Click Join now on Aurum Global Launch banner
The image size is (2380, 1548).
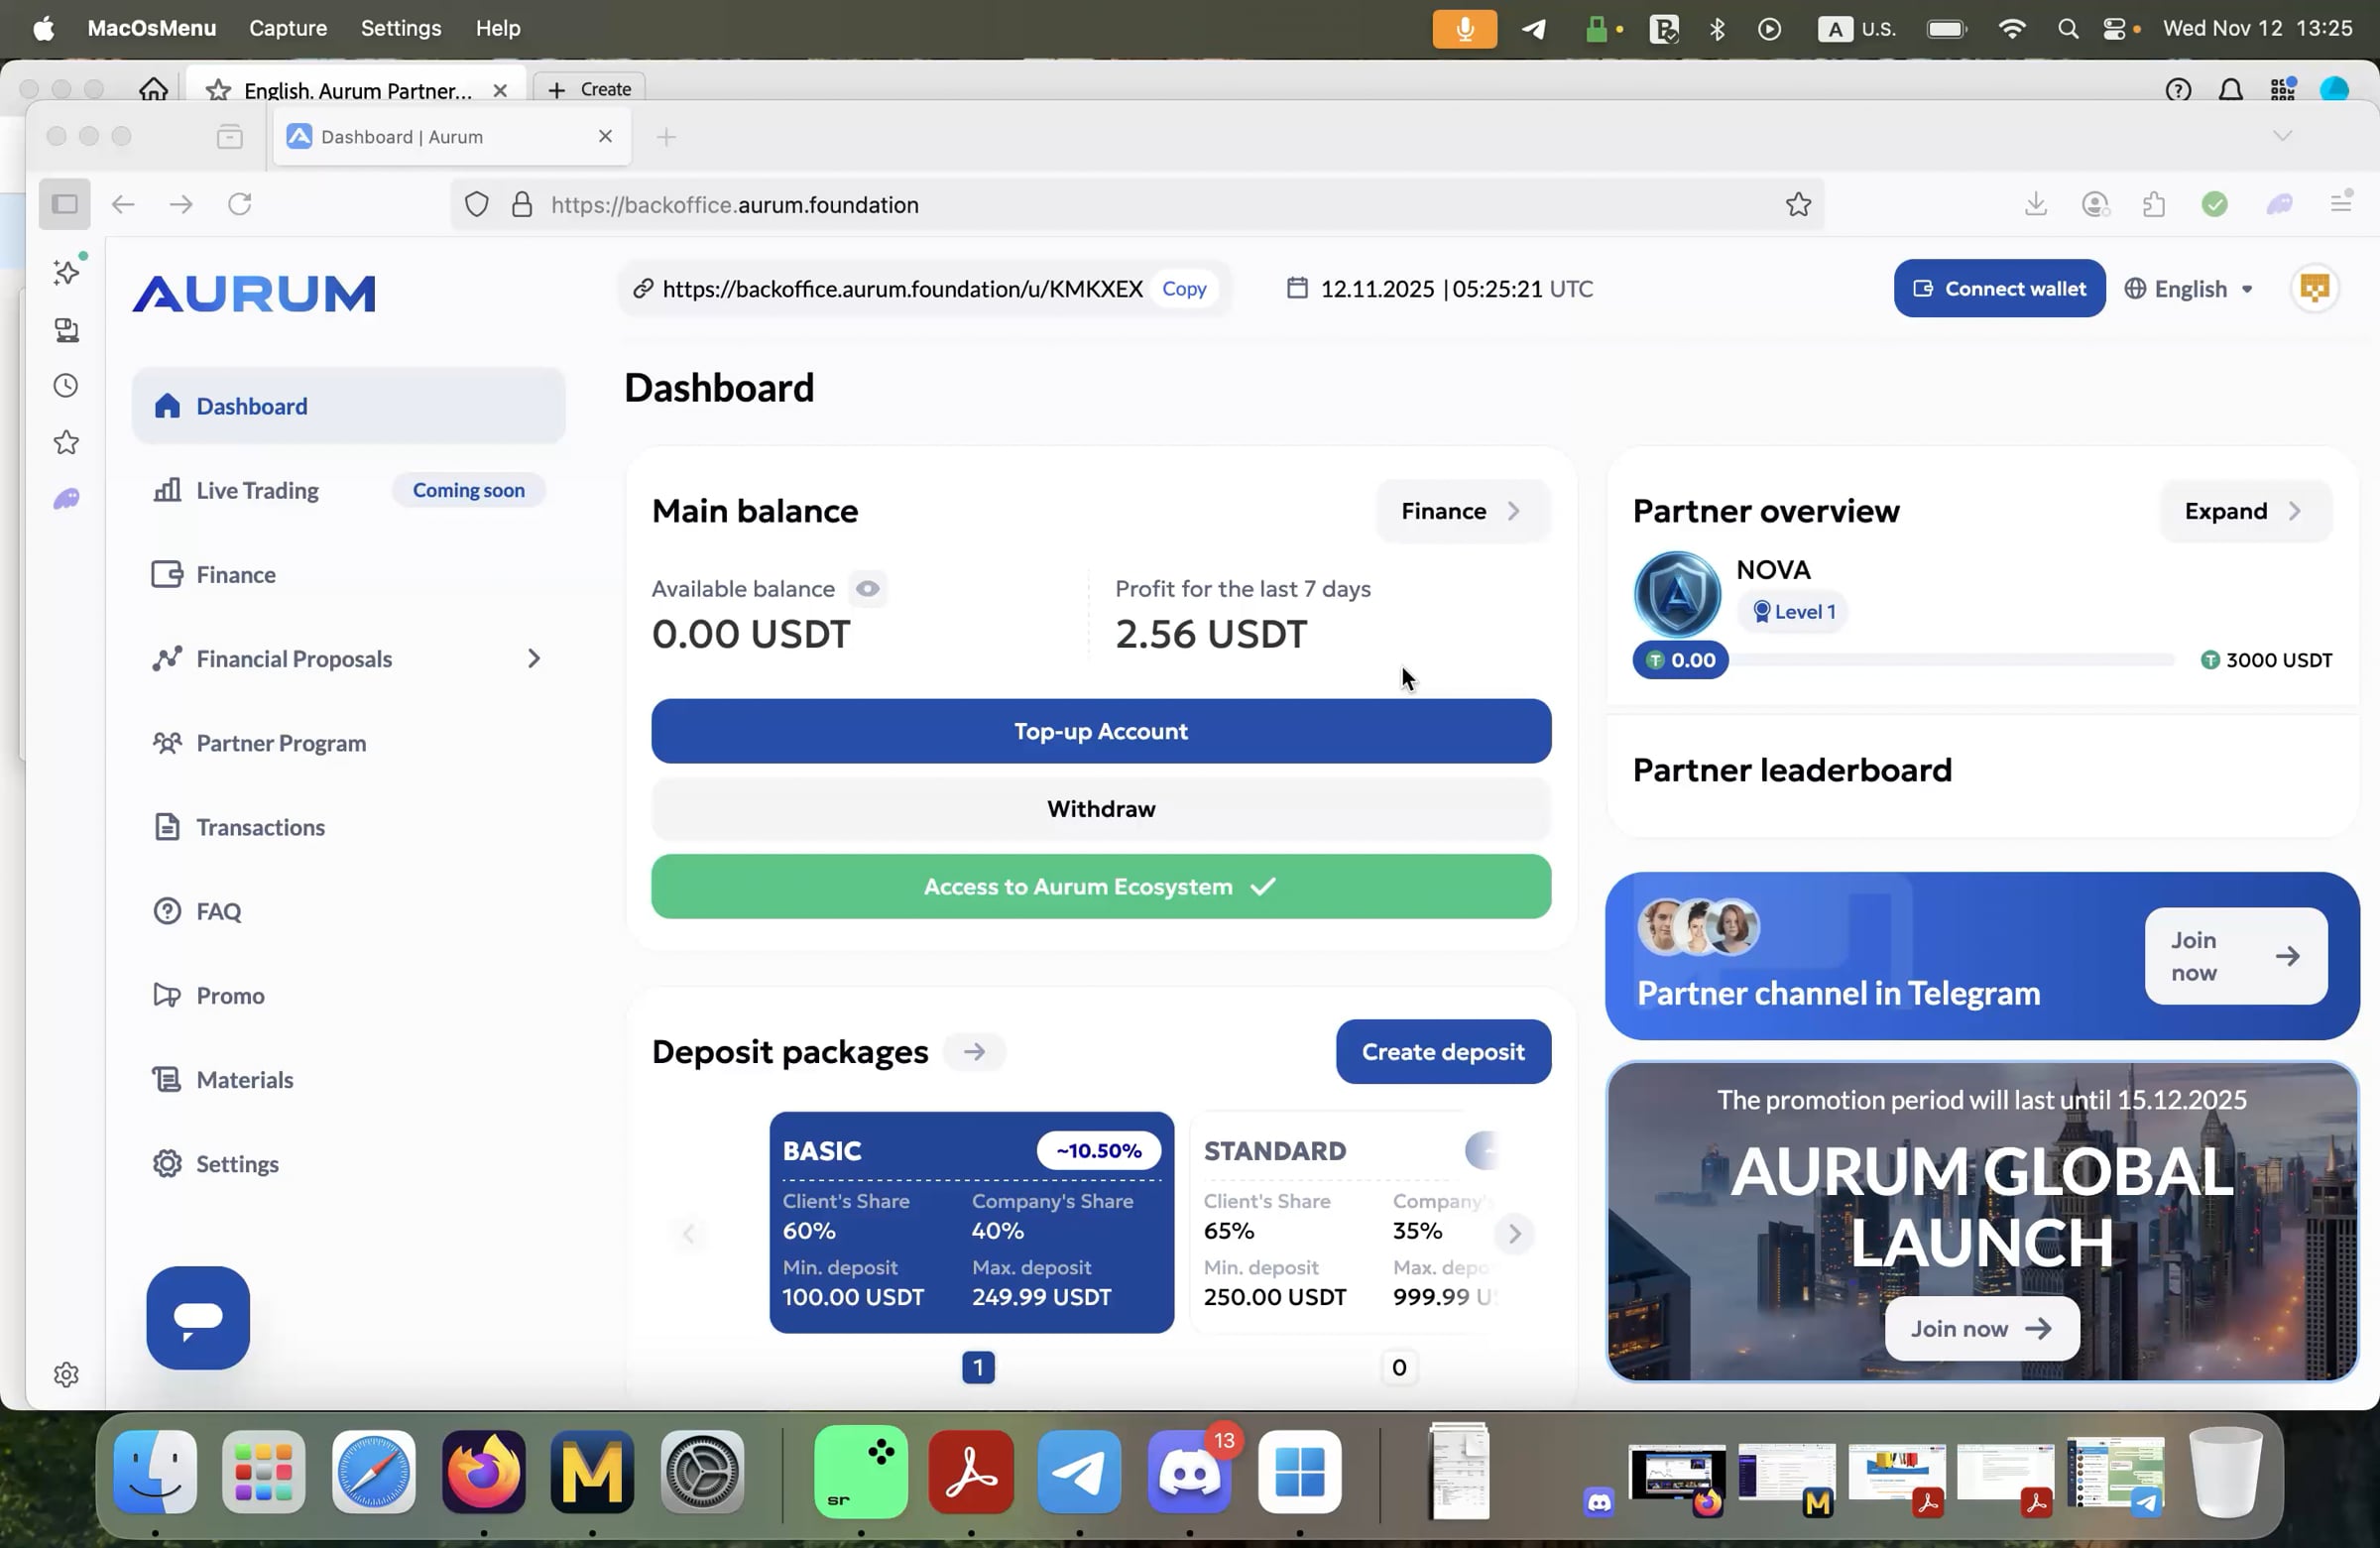pyautogui.click(x=1981, y=1328)
